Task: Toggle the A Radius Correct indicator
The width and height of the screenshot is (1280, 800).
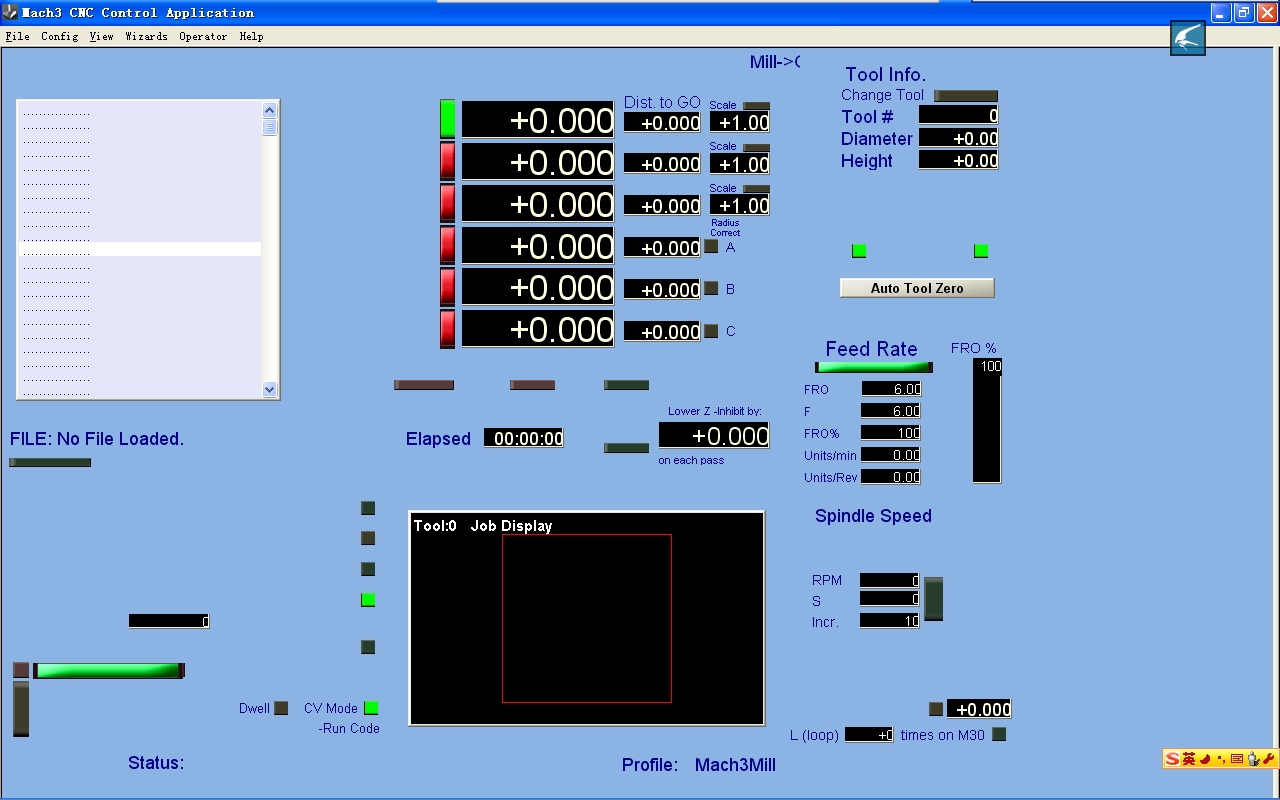Action: 711,247
